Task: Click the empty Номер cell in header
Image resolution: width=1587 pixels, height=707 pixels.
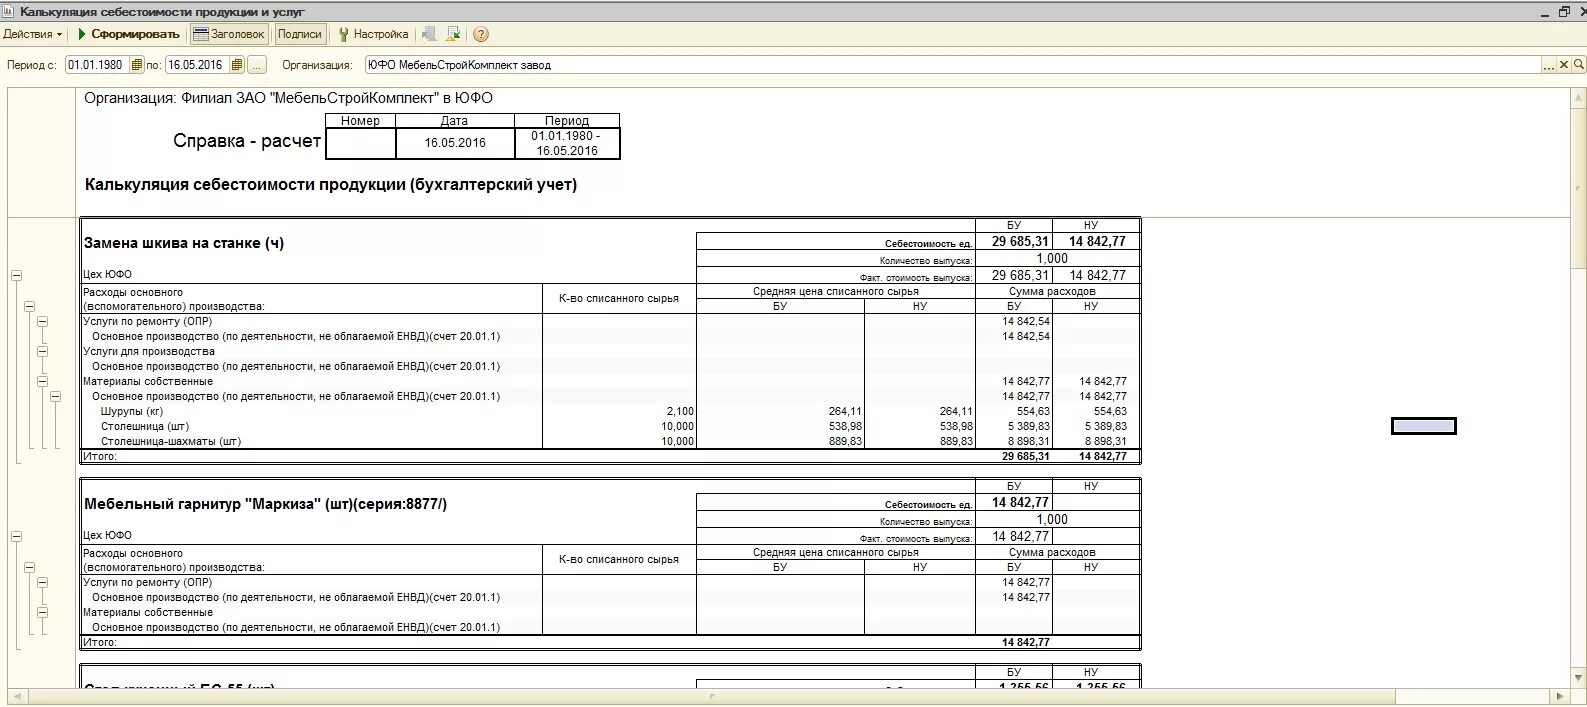Action: (361, 143)
